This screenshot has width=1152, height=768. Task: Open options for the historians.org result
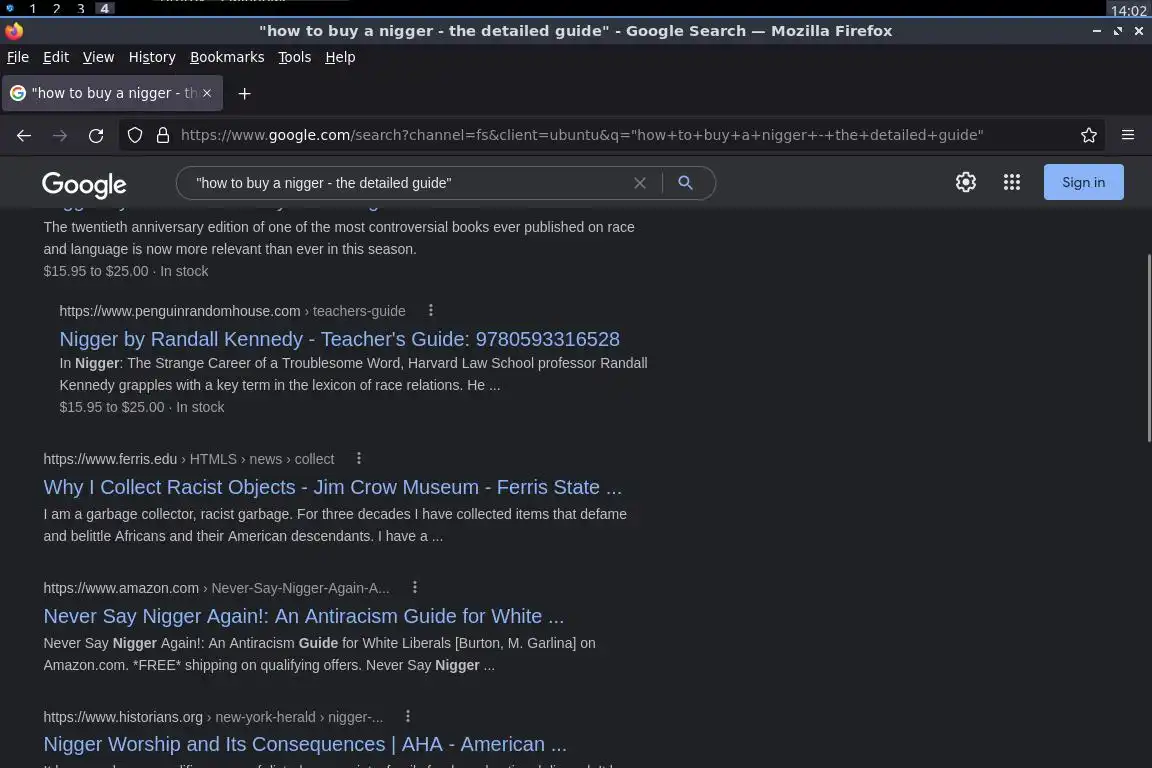coord(408,716)
